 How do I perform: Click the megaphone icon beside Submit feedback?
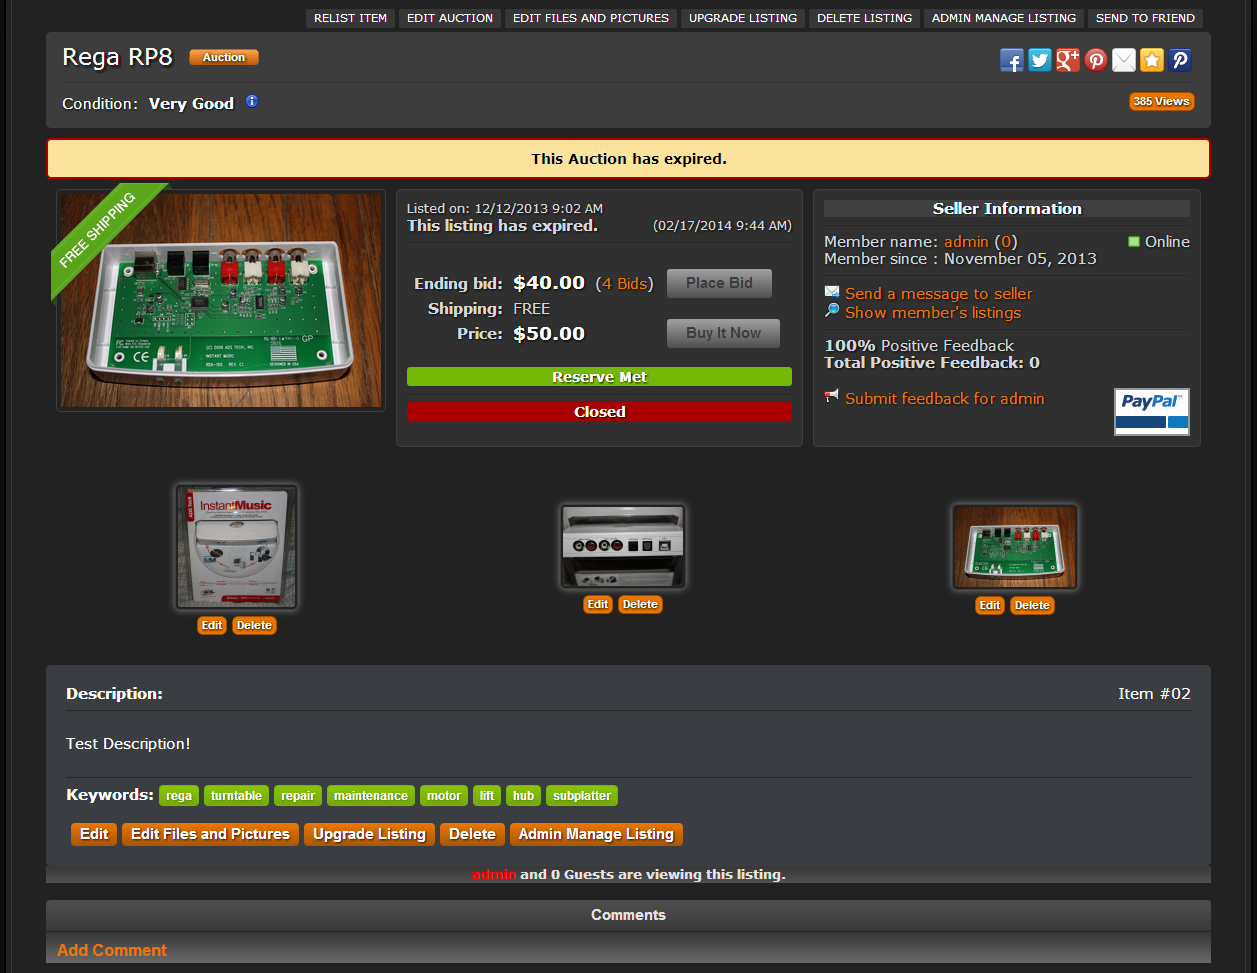coord(832,397)
